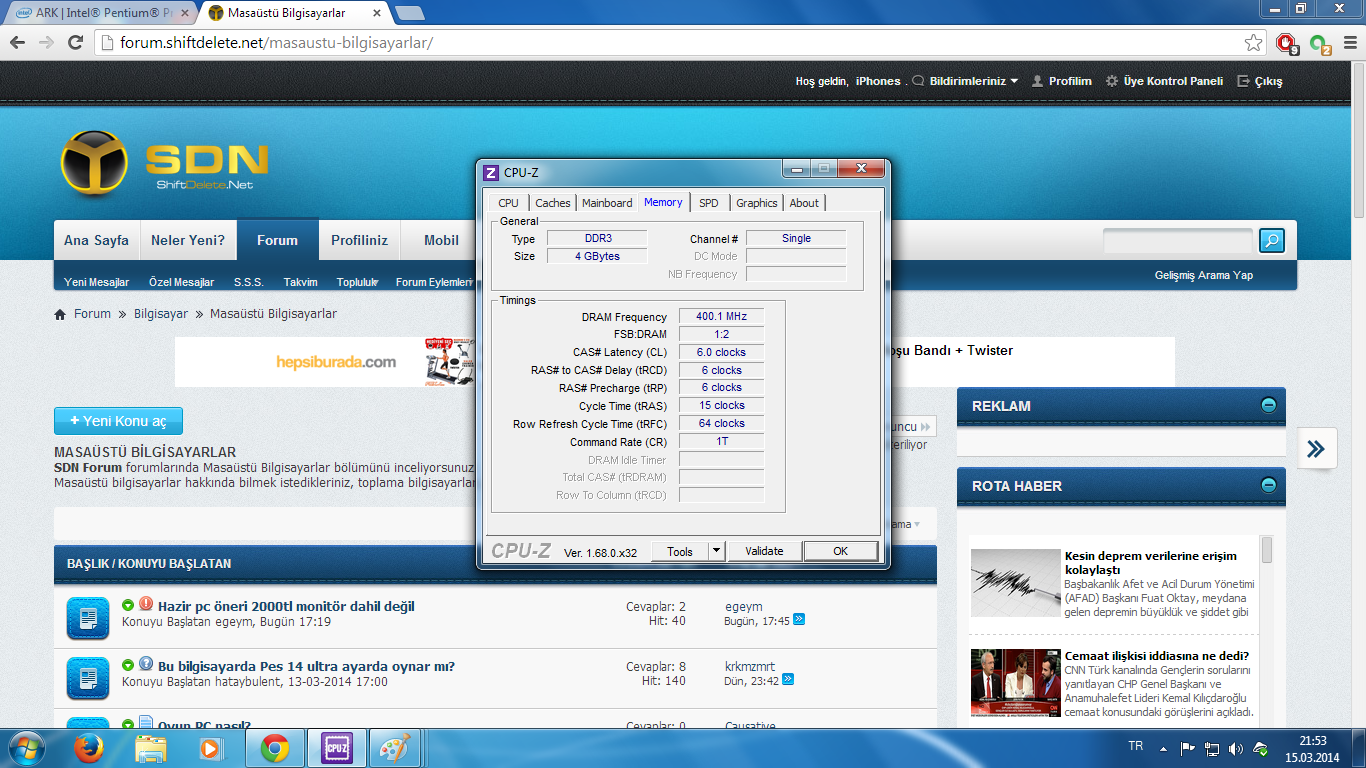
Task: Expand the Forum Eylemleri submenu
Action: click(435, 283)
